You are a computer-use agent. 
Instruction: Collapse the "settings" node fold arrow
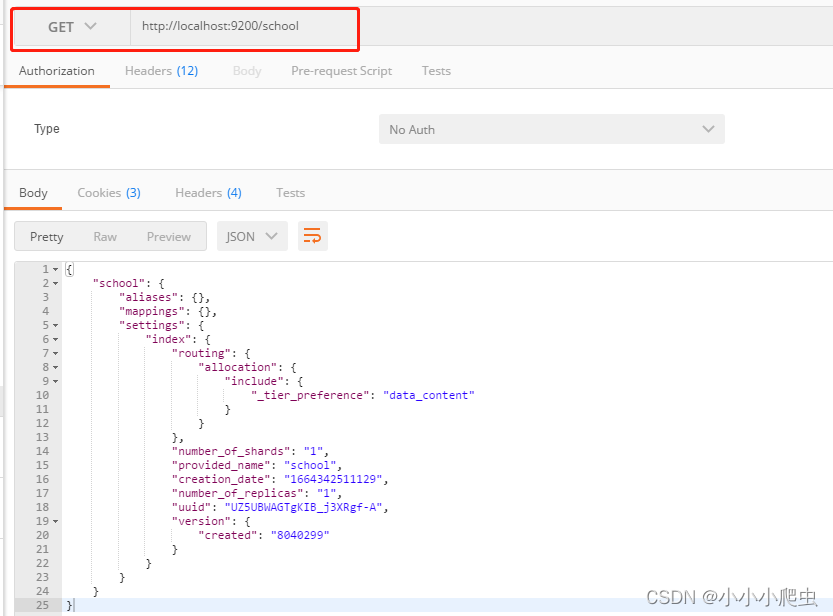55,325
